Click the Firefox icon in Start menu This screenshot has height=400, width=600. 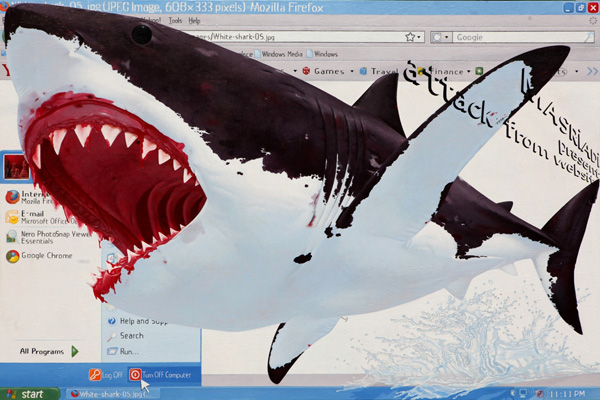pos(12,197)
